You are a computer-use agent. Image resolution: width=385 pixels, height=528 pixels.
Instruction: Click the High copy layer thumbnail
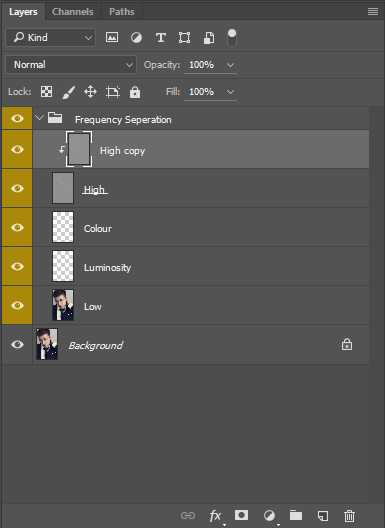tap(79, 149)
